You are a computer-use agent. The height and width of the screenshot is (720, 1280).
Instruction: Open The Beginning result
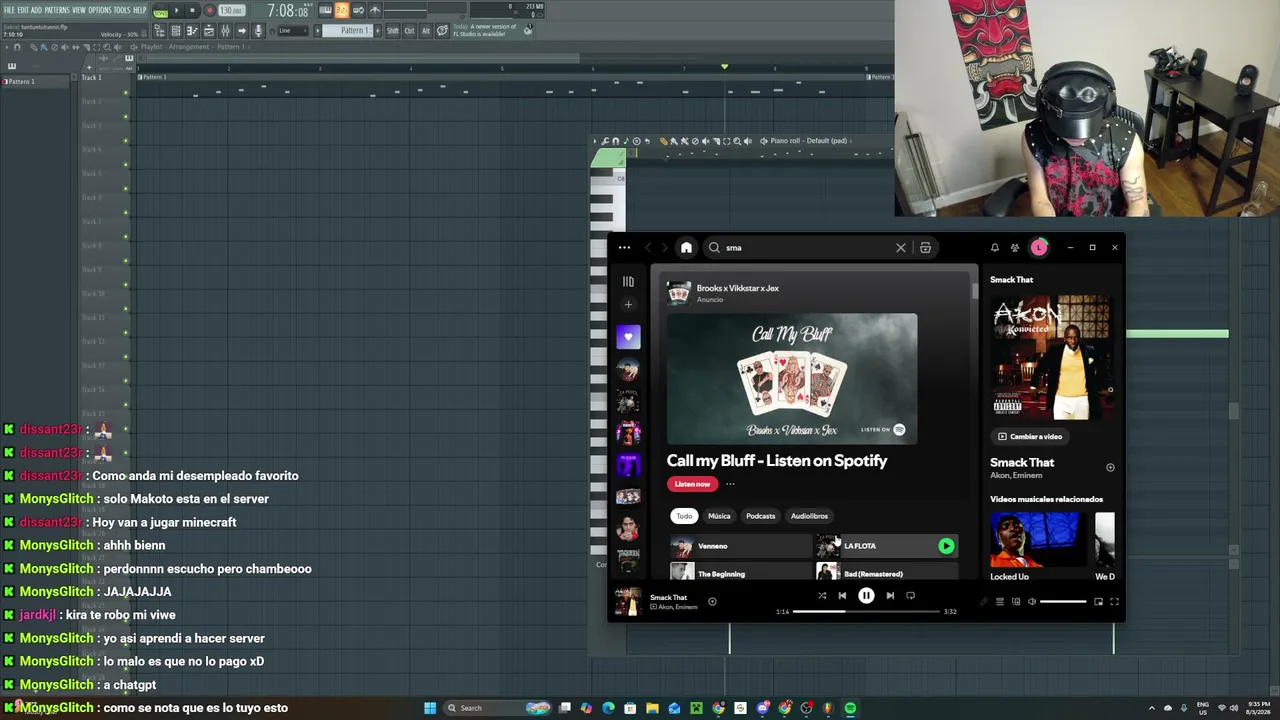(741, 573)
